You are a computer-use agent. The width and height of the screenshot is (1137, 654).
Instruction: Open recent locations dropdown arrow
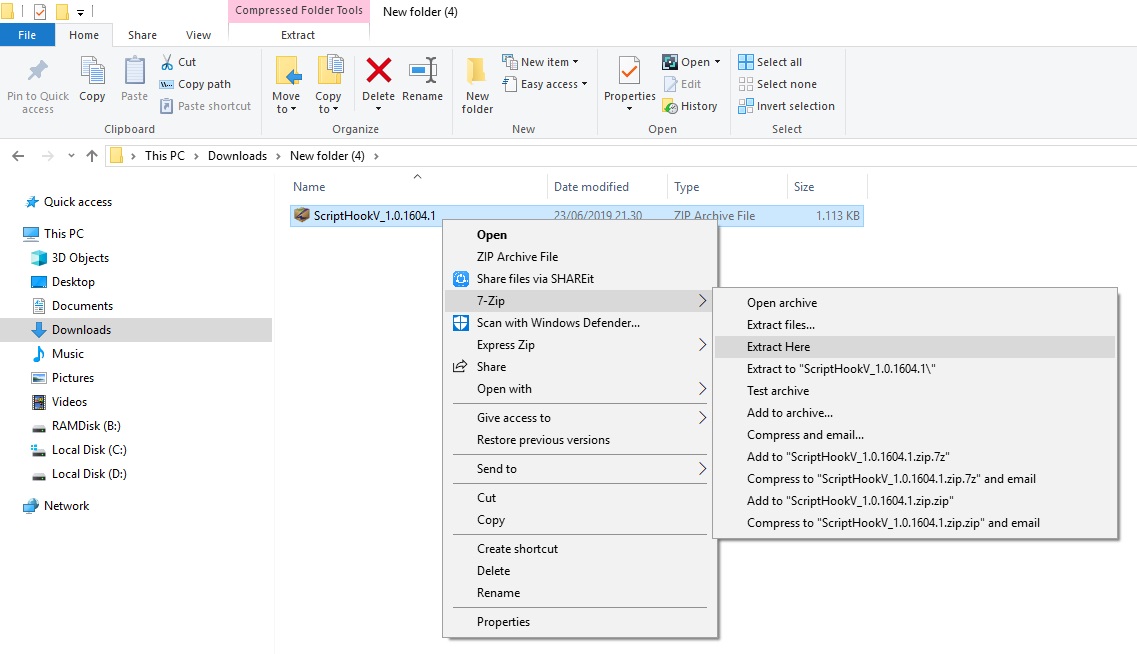click(71, 156)
